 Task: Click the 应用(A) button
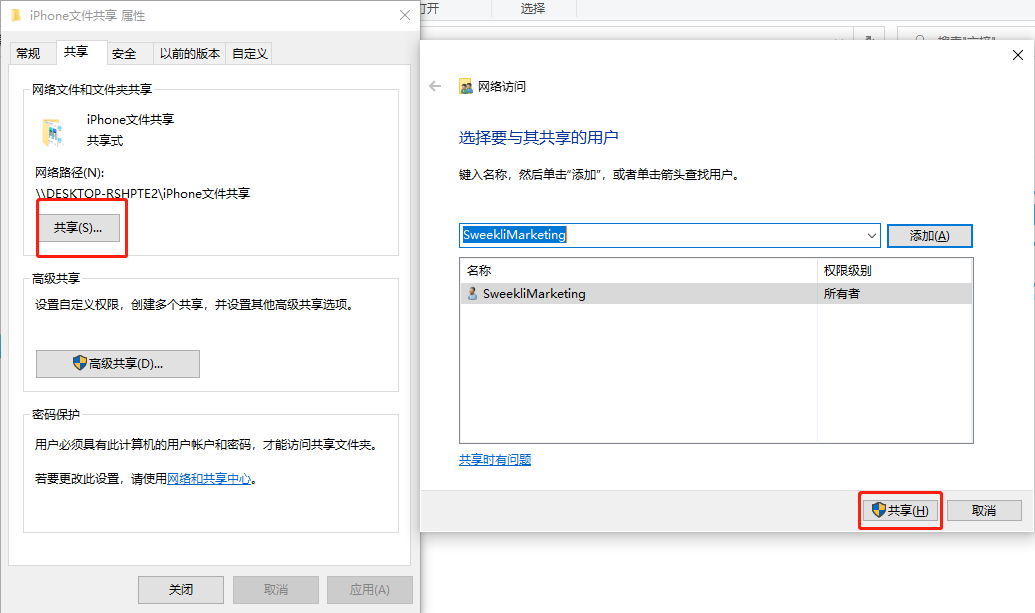pos(369,589)
